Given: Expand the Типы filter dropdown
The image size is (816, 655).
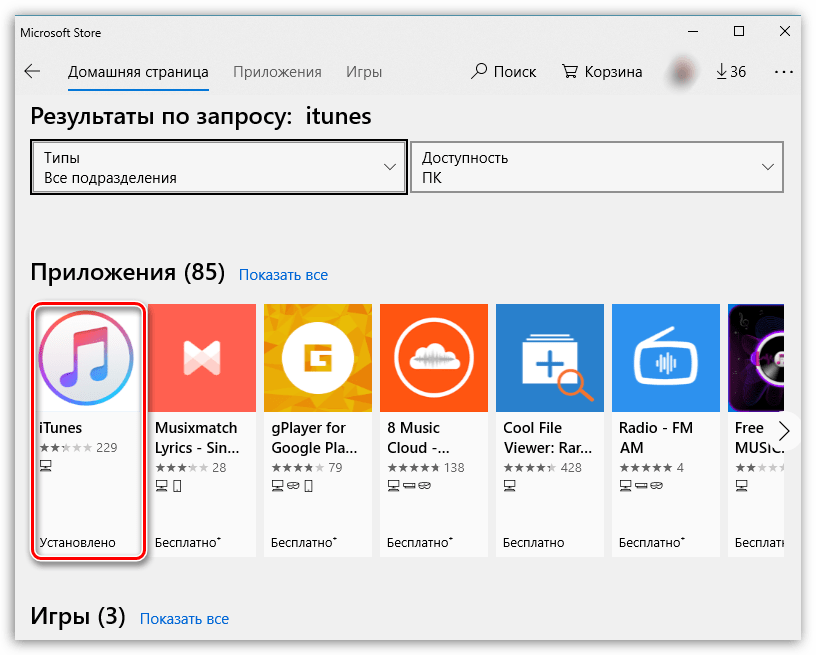Looking at the screenshot, I should [219, 167].
